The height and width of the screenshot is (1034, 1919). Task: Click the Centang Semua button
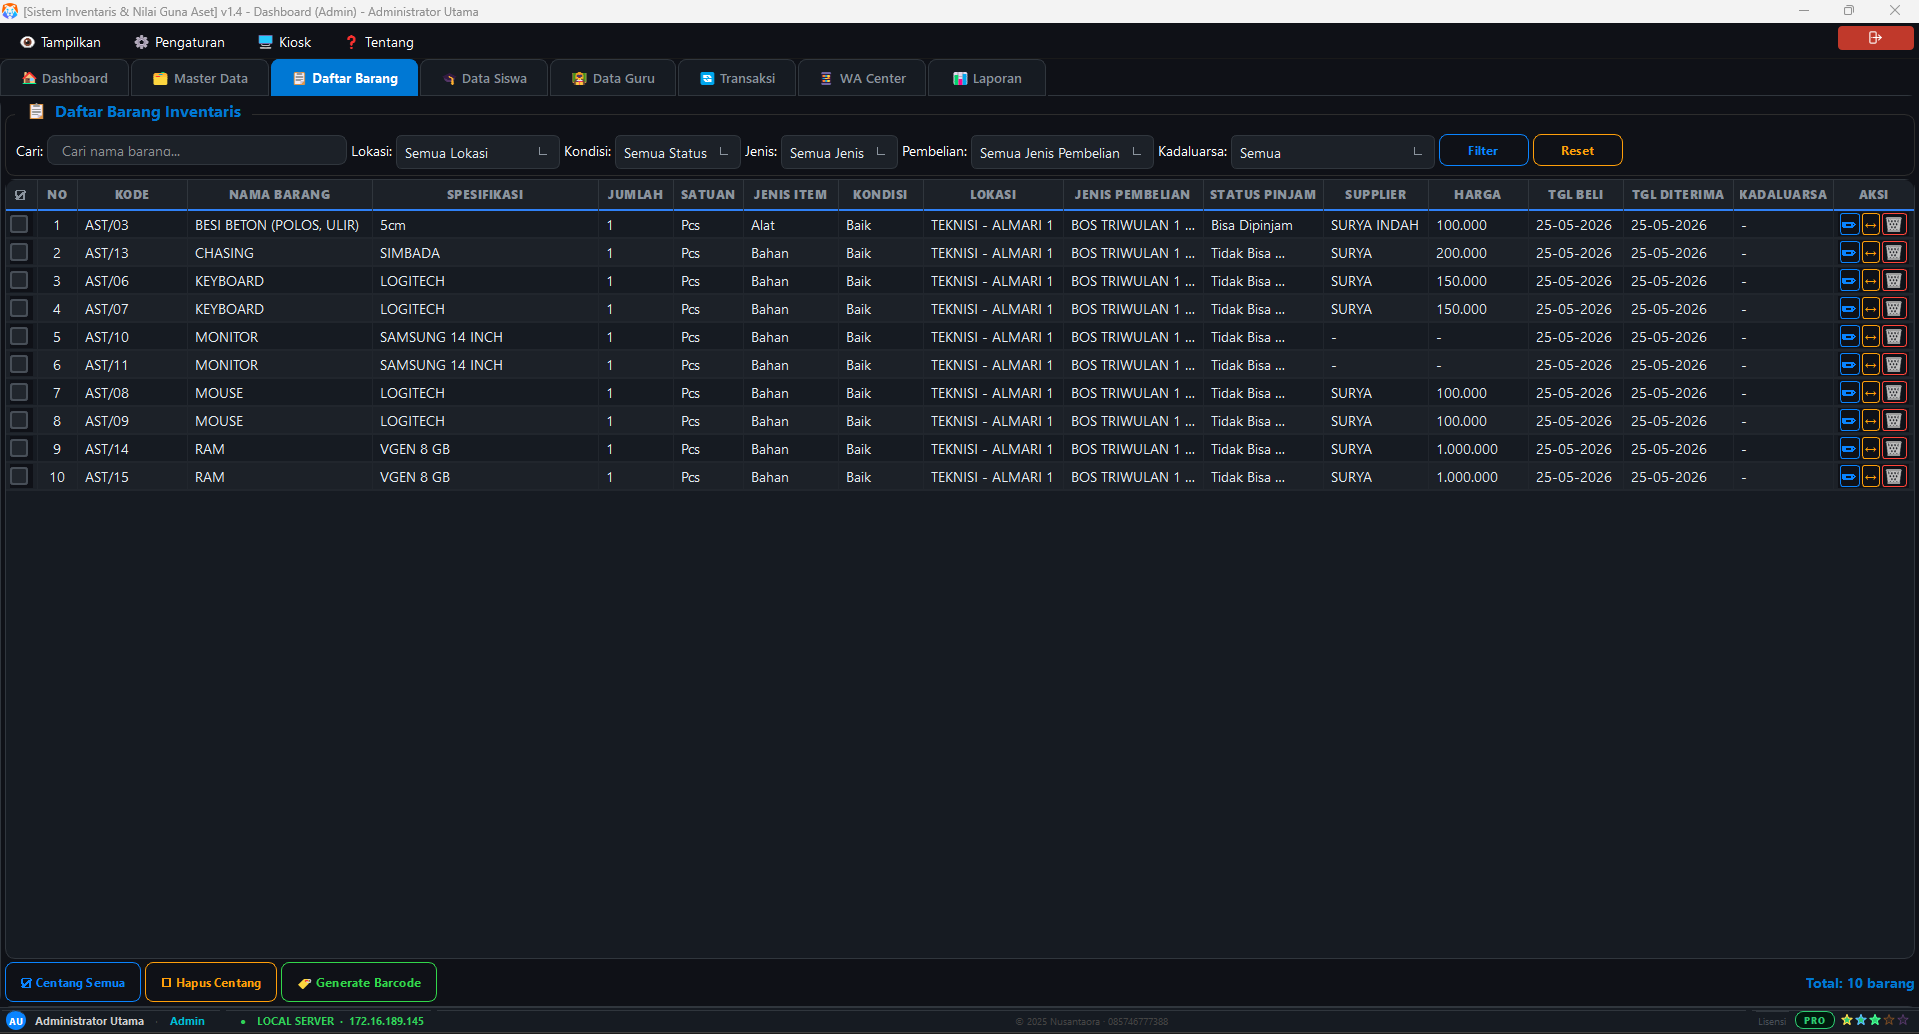73,983
